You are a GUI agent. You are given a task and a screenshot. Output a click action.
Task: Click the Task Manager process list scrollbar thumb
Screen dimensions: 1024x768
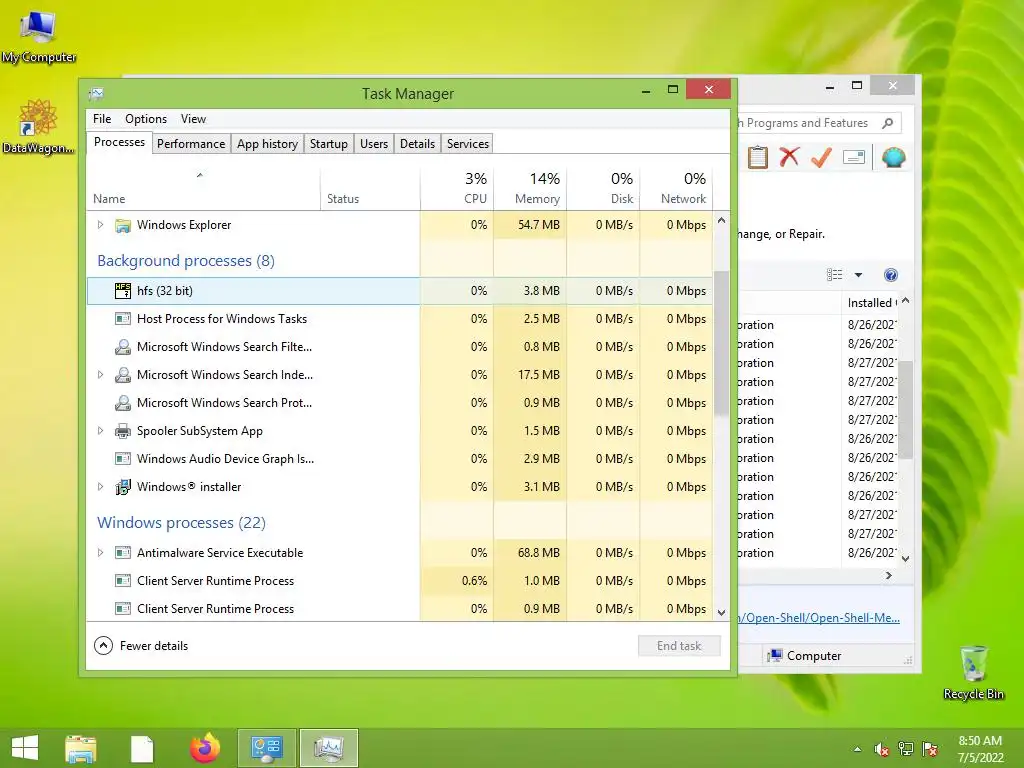pyautogui.click(x=721, y=343)
